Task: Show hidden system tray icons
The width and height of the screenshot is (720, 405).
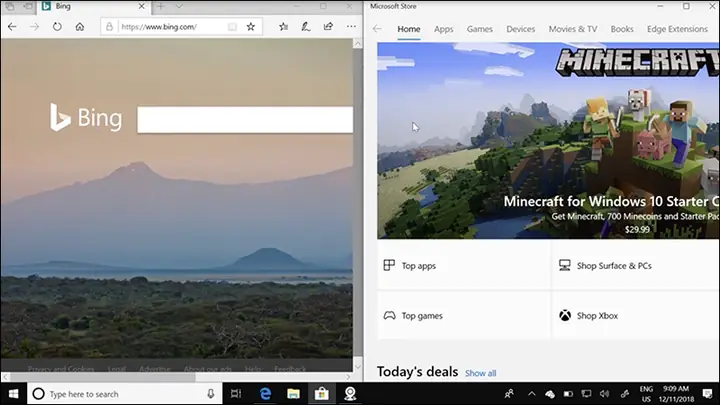Action: pyautogui.click(x=532, y=394)
